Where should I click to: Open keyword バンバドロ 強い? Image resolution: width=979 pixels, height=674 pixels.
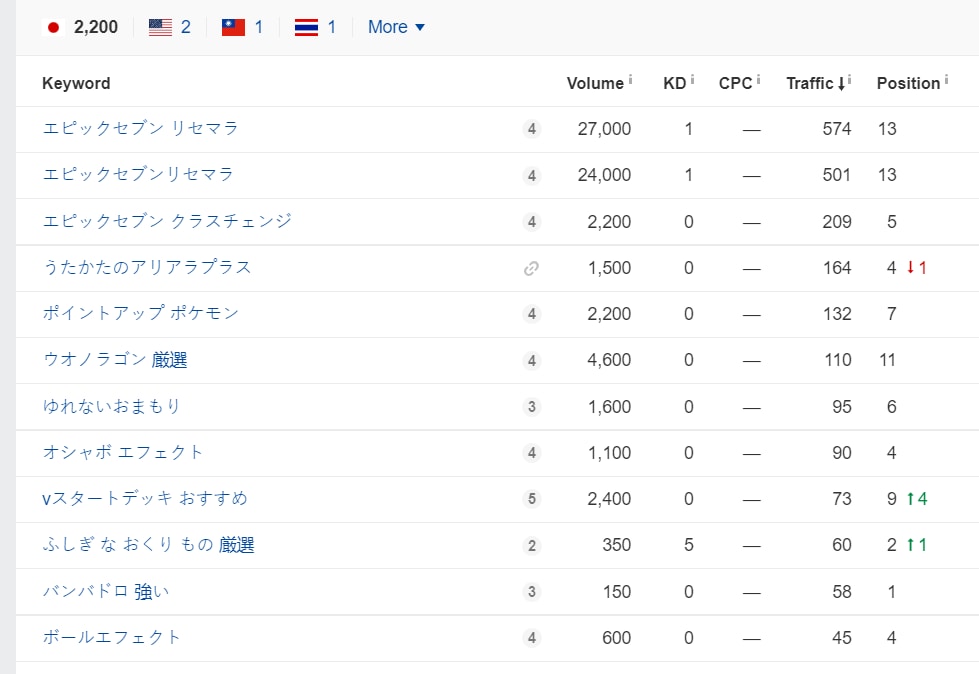coord(106,591)
